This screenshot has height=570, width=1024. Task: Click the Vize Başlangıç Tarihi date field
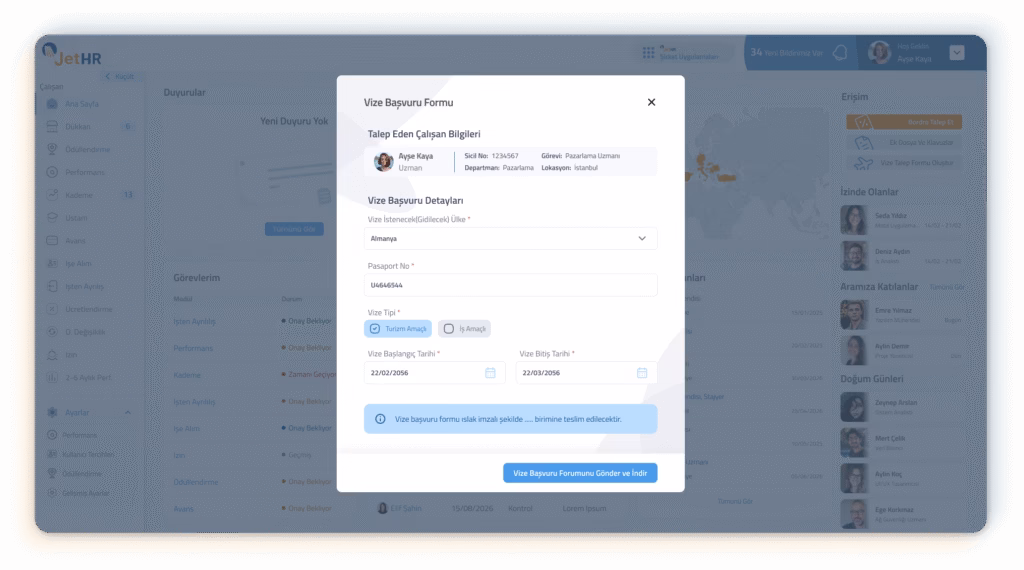point(425,373)
